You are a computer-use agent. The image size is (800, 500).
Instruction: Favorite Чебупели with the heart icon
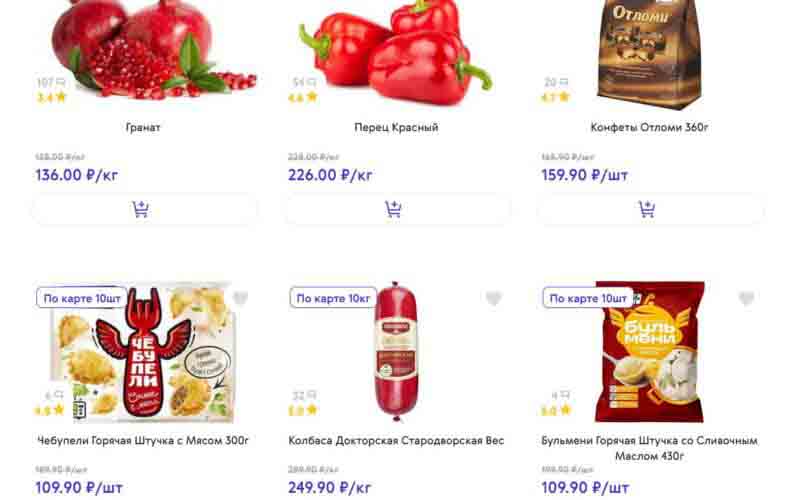(240, 298)
